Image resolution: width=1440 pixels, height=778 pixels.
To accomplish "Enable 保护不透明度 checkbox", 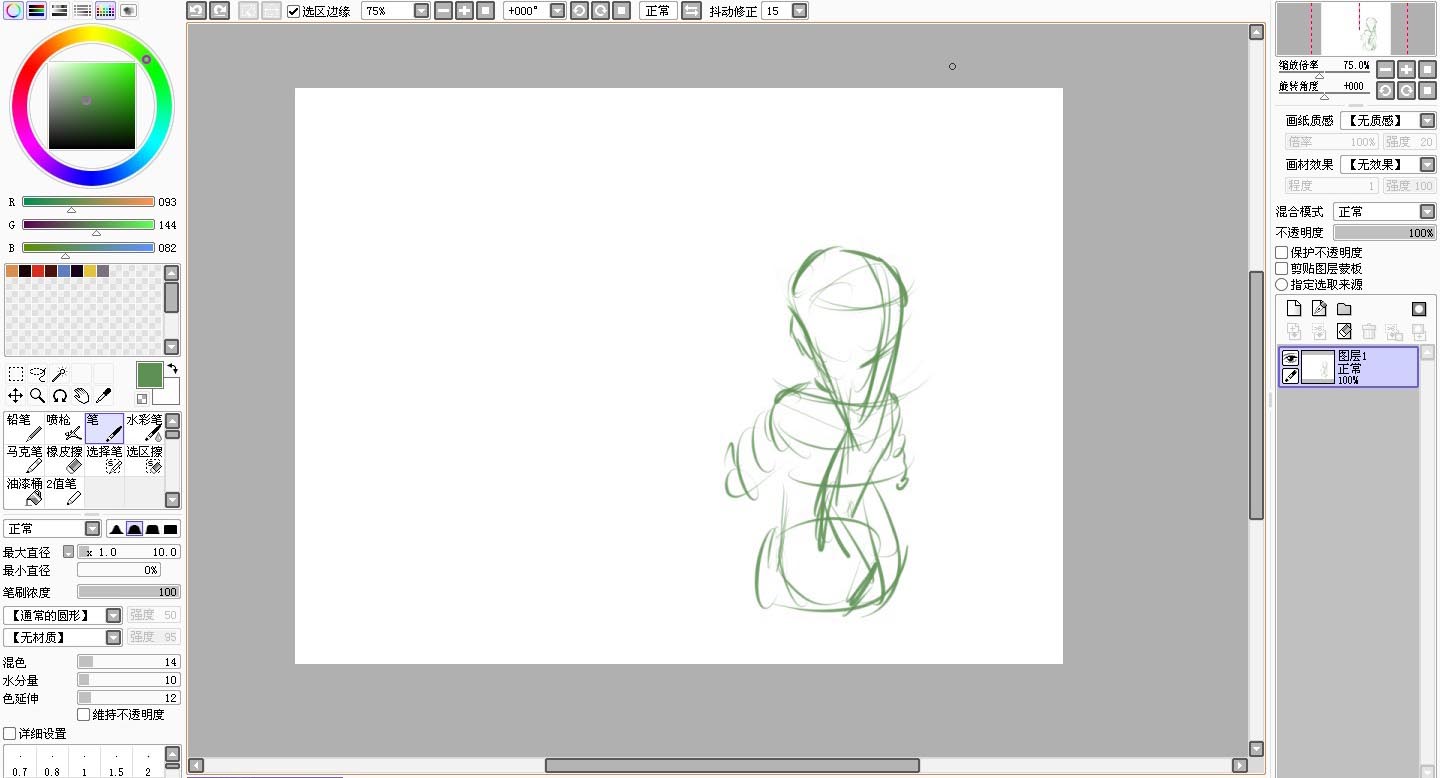I will tap(1282, 253).
